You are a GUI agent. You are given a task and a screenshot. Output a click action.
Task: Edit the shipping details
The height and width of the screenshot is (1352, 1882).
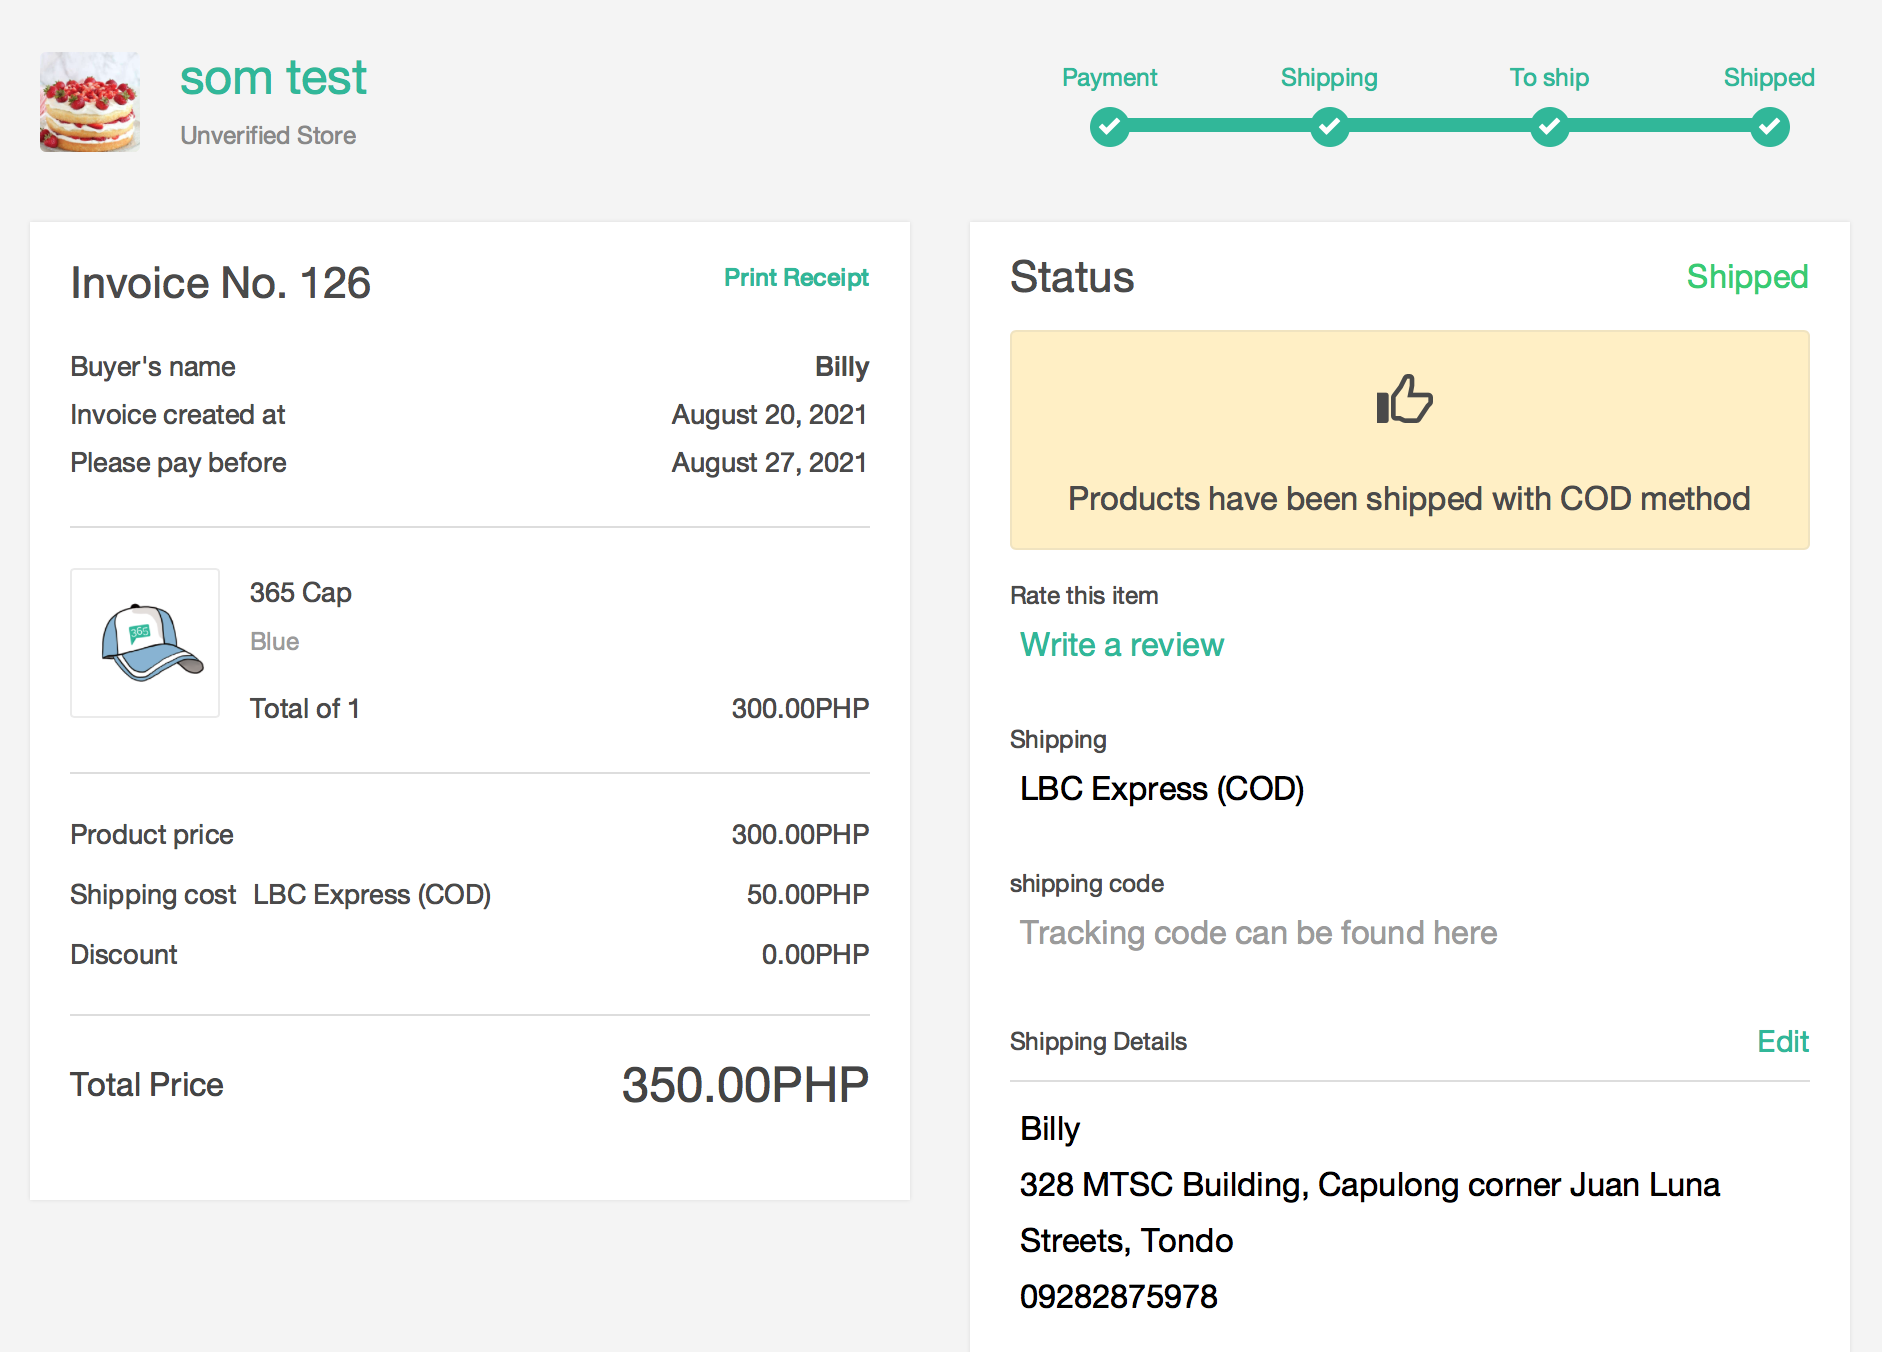click(x=1782, y=1041)
